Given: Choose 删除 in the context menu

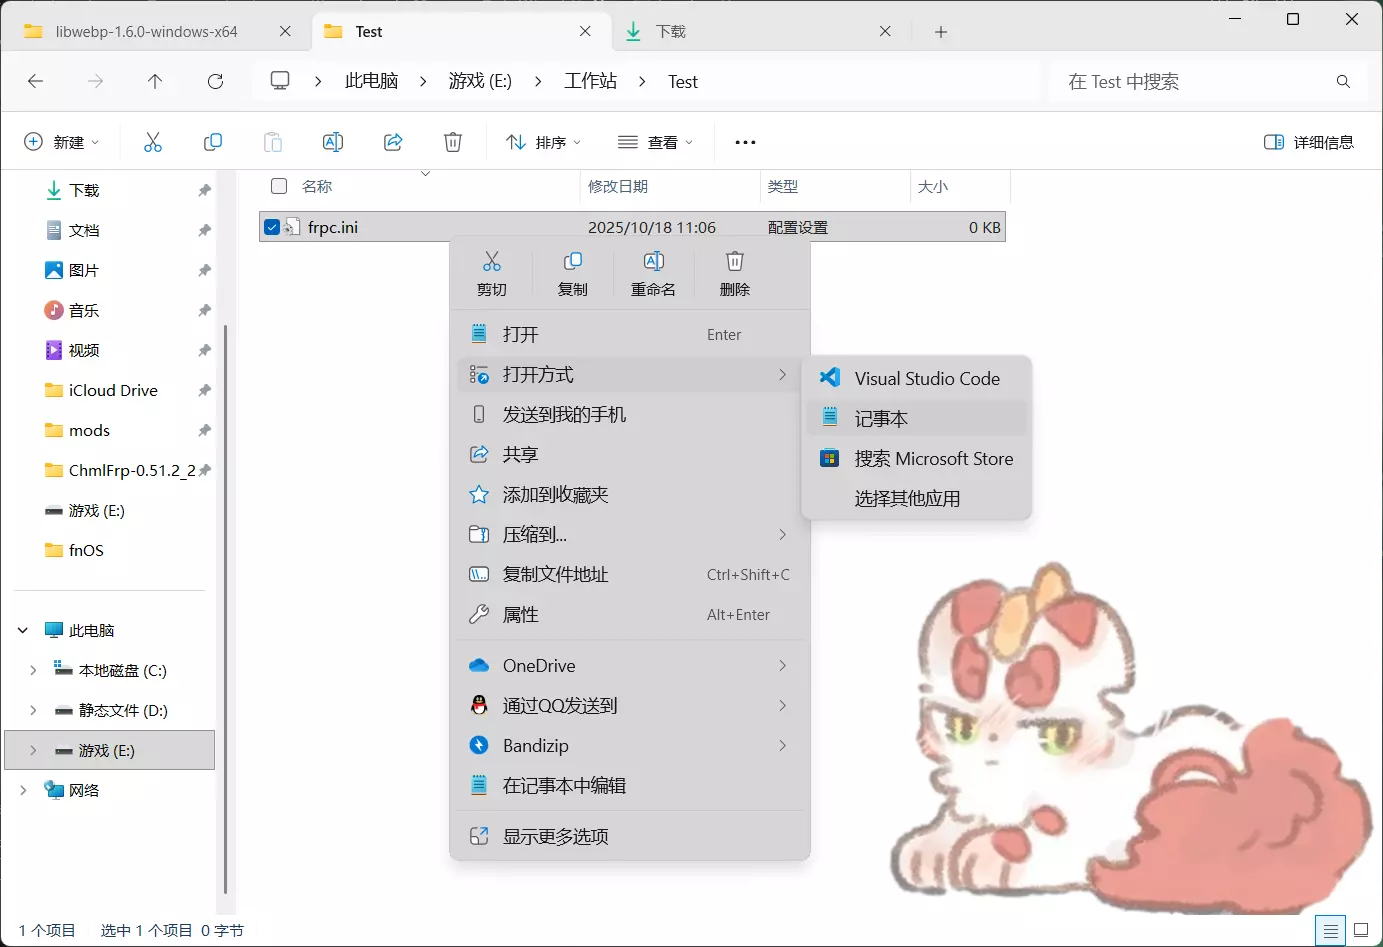Looking at the screenshot, I should 735,274.
